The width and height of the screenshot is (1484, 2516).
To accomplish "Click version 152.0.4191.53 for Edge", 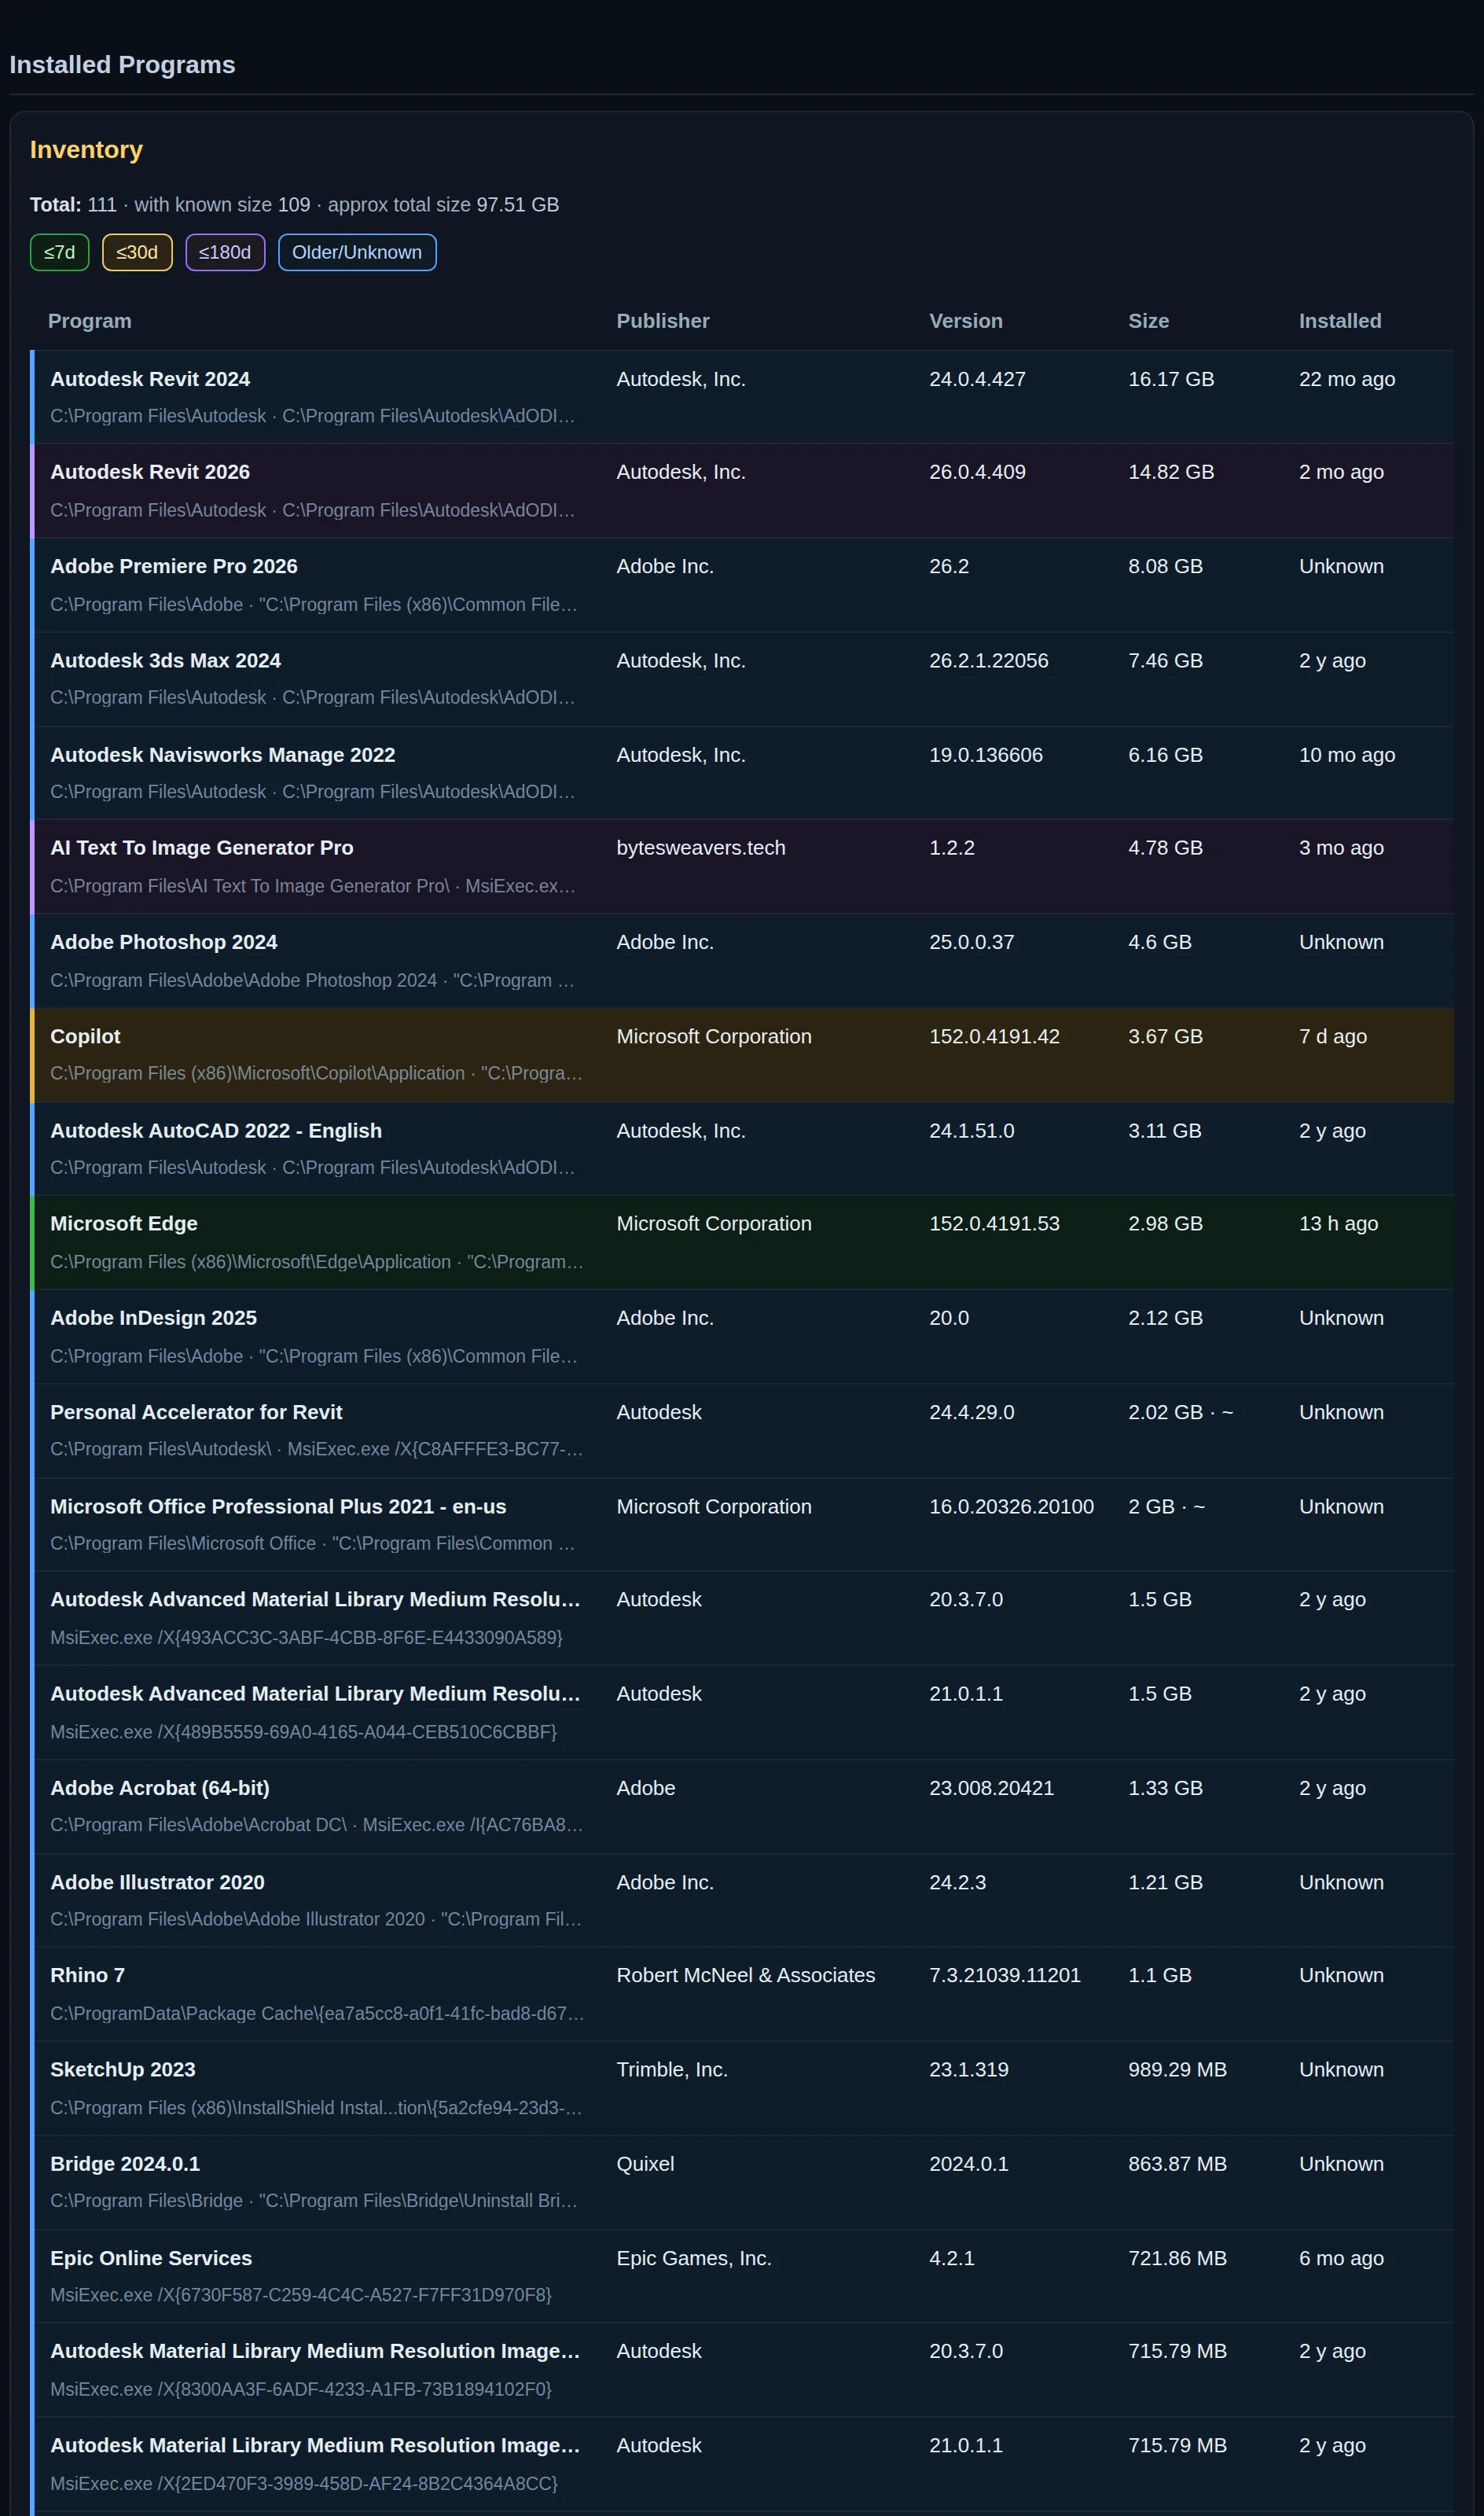I will 994,1224.
